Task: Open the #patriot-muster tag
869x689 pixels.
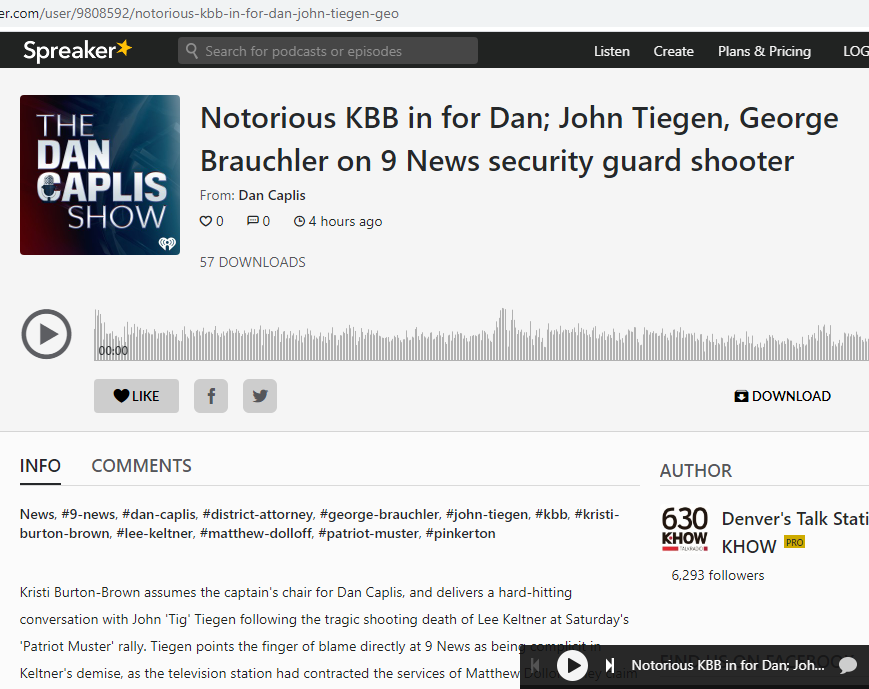Action: (369, 533)
